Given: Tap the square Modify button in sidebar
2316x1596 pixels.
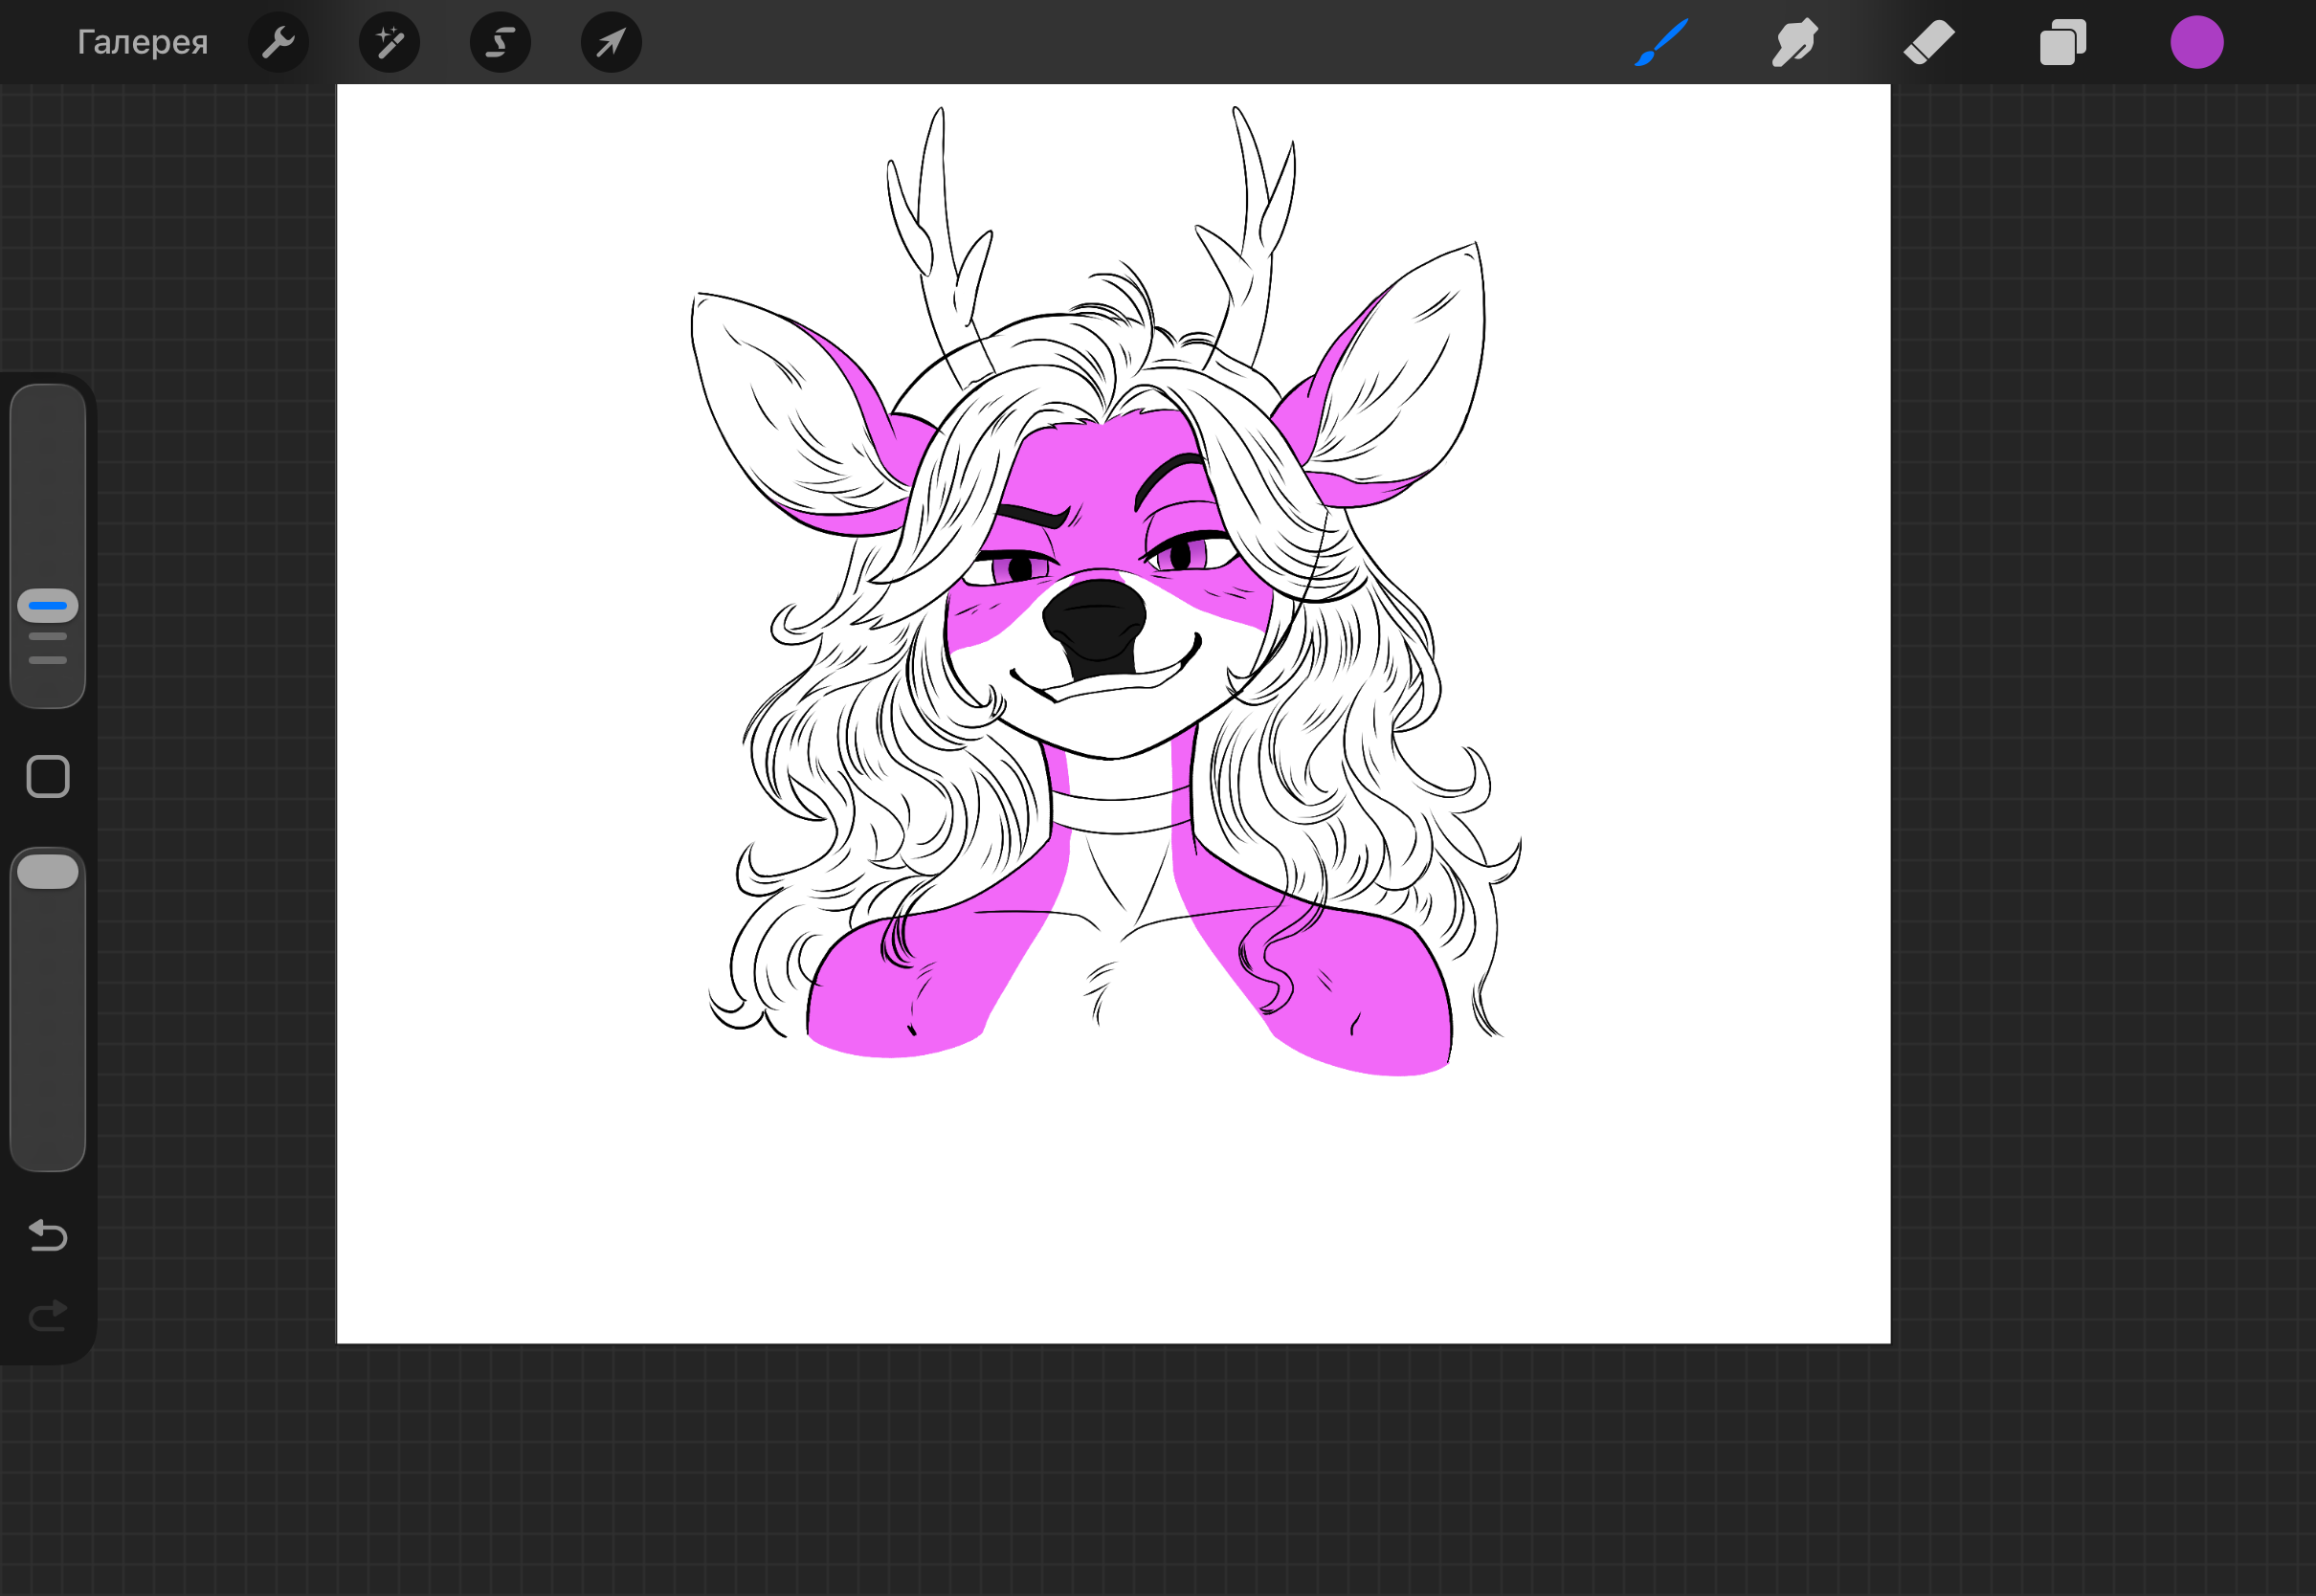Looking at the screenshot, I should tap(48, 777).
